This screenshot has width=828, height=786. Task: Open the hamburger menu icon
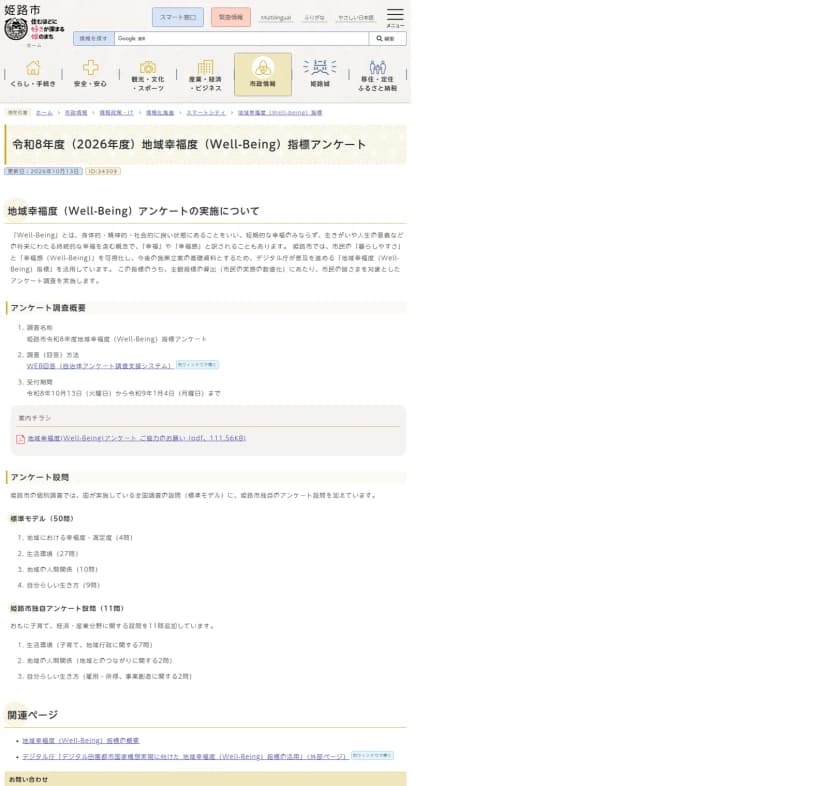click(395, 17)
